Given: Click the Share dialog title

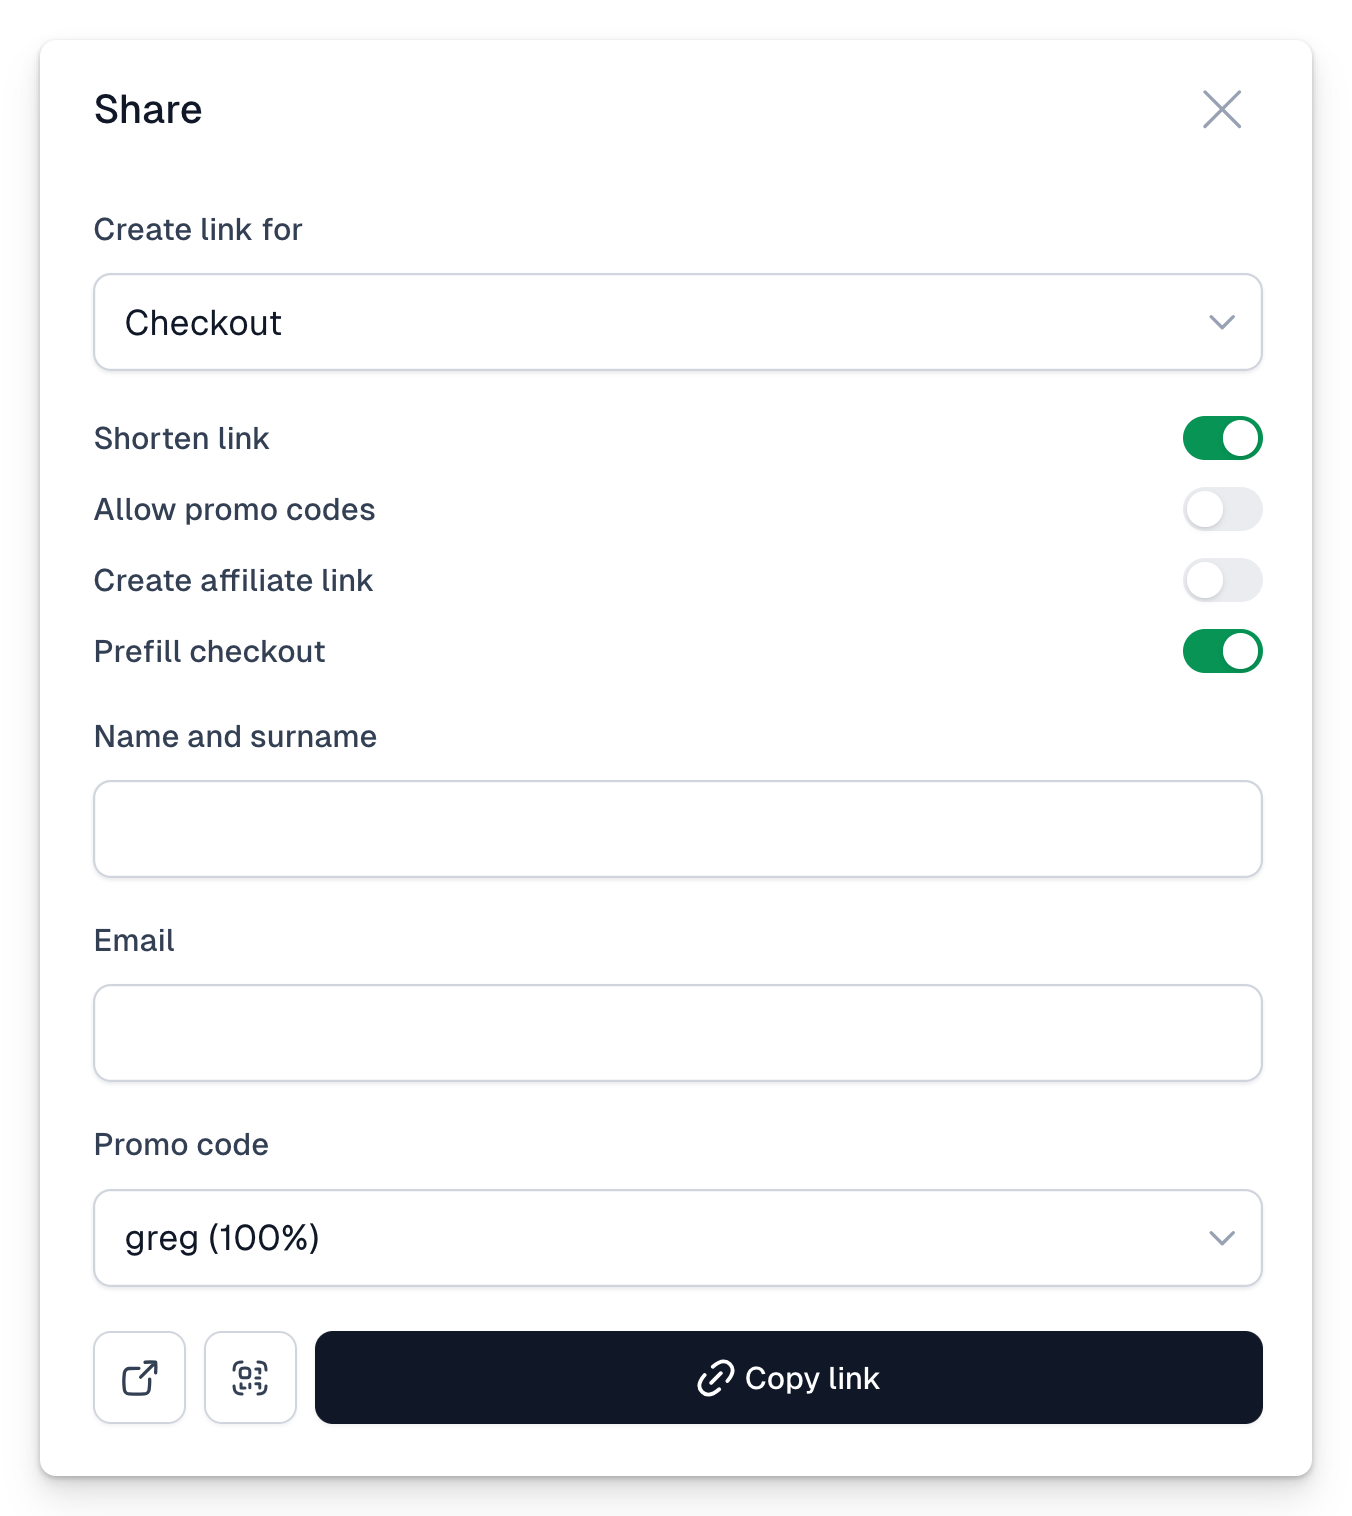Looking at the screenshot, I should tap(148, 109).
